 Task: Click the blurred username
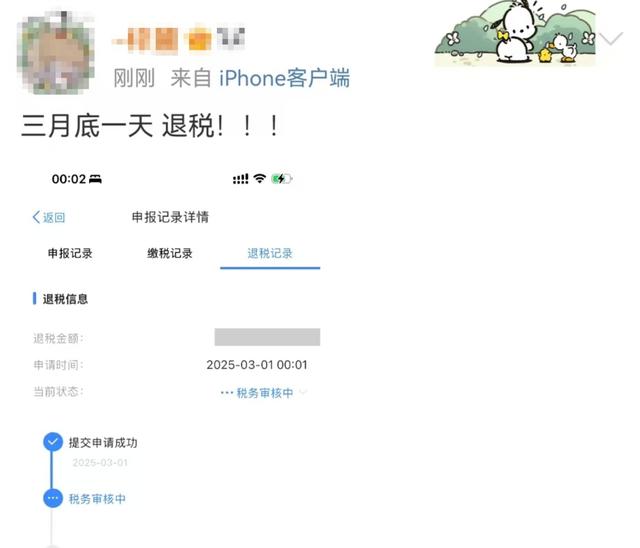coord(178,40)
